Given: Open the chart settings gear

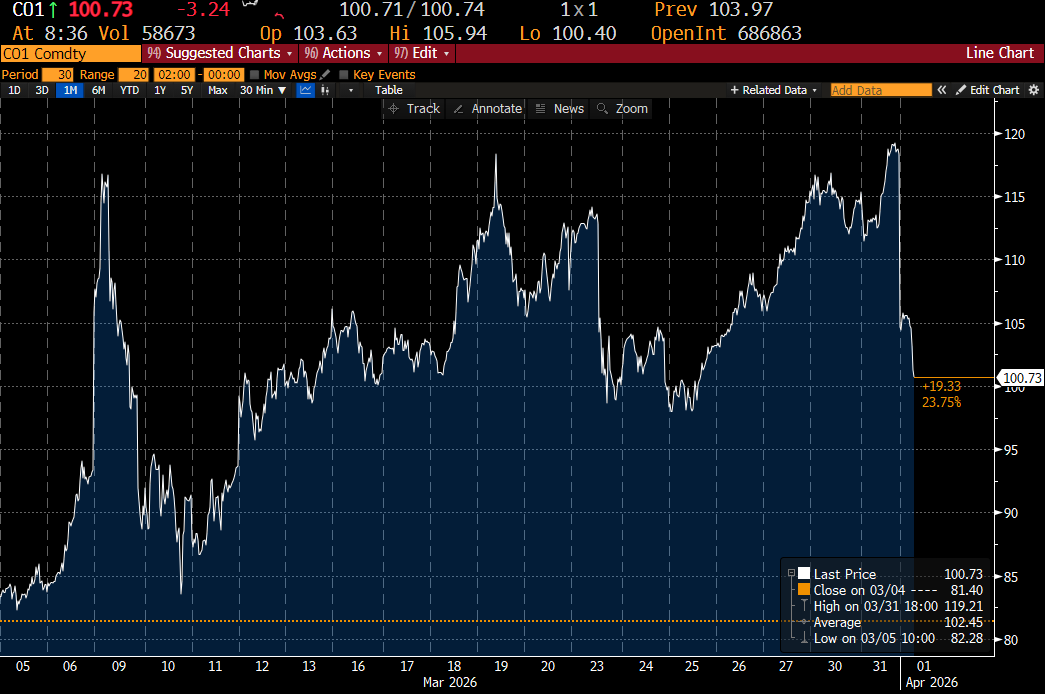Looking at the screenshot, I should pyautogui.click(x=1034, y=90).
